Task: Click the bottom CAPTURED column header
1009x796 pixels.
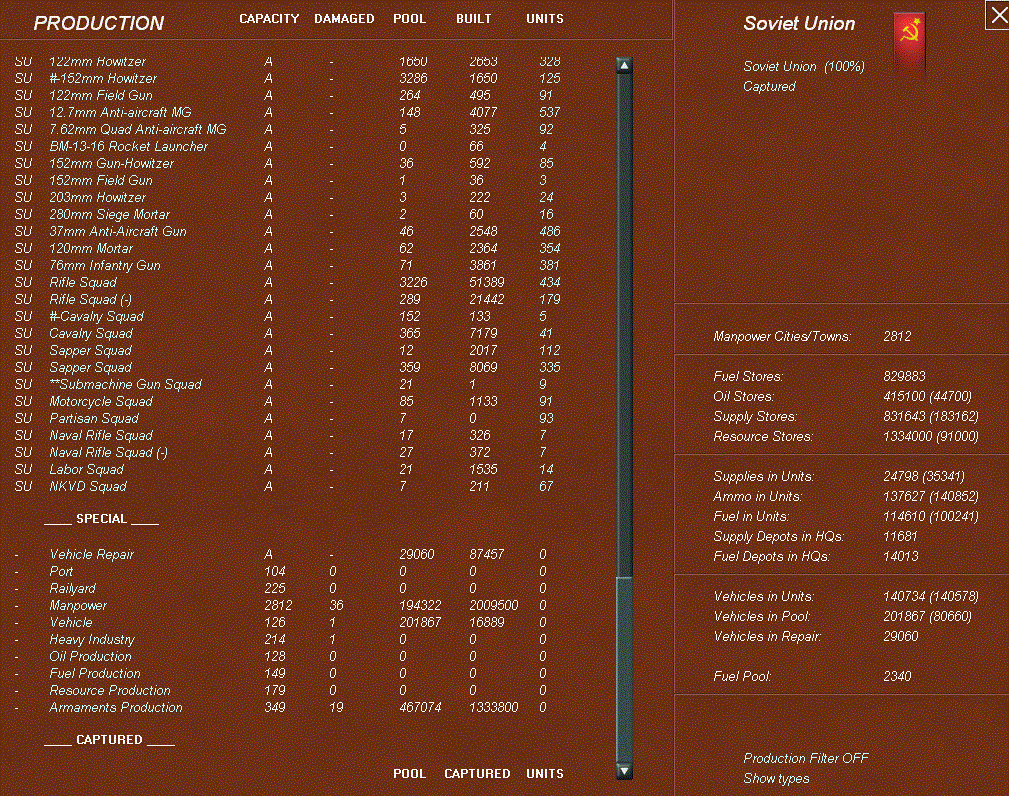Action: (x=477, y=773)
